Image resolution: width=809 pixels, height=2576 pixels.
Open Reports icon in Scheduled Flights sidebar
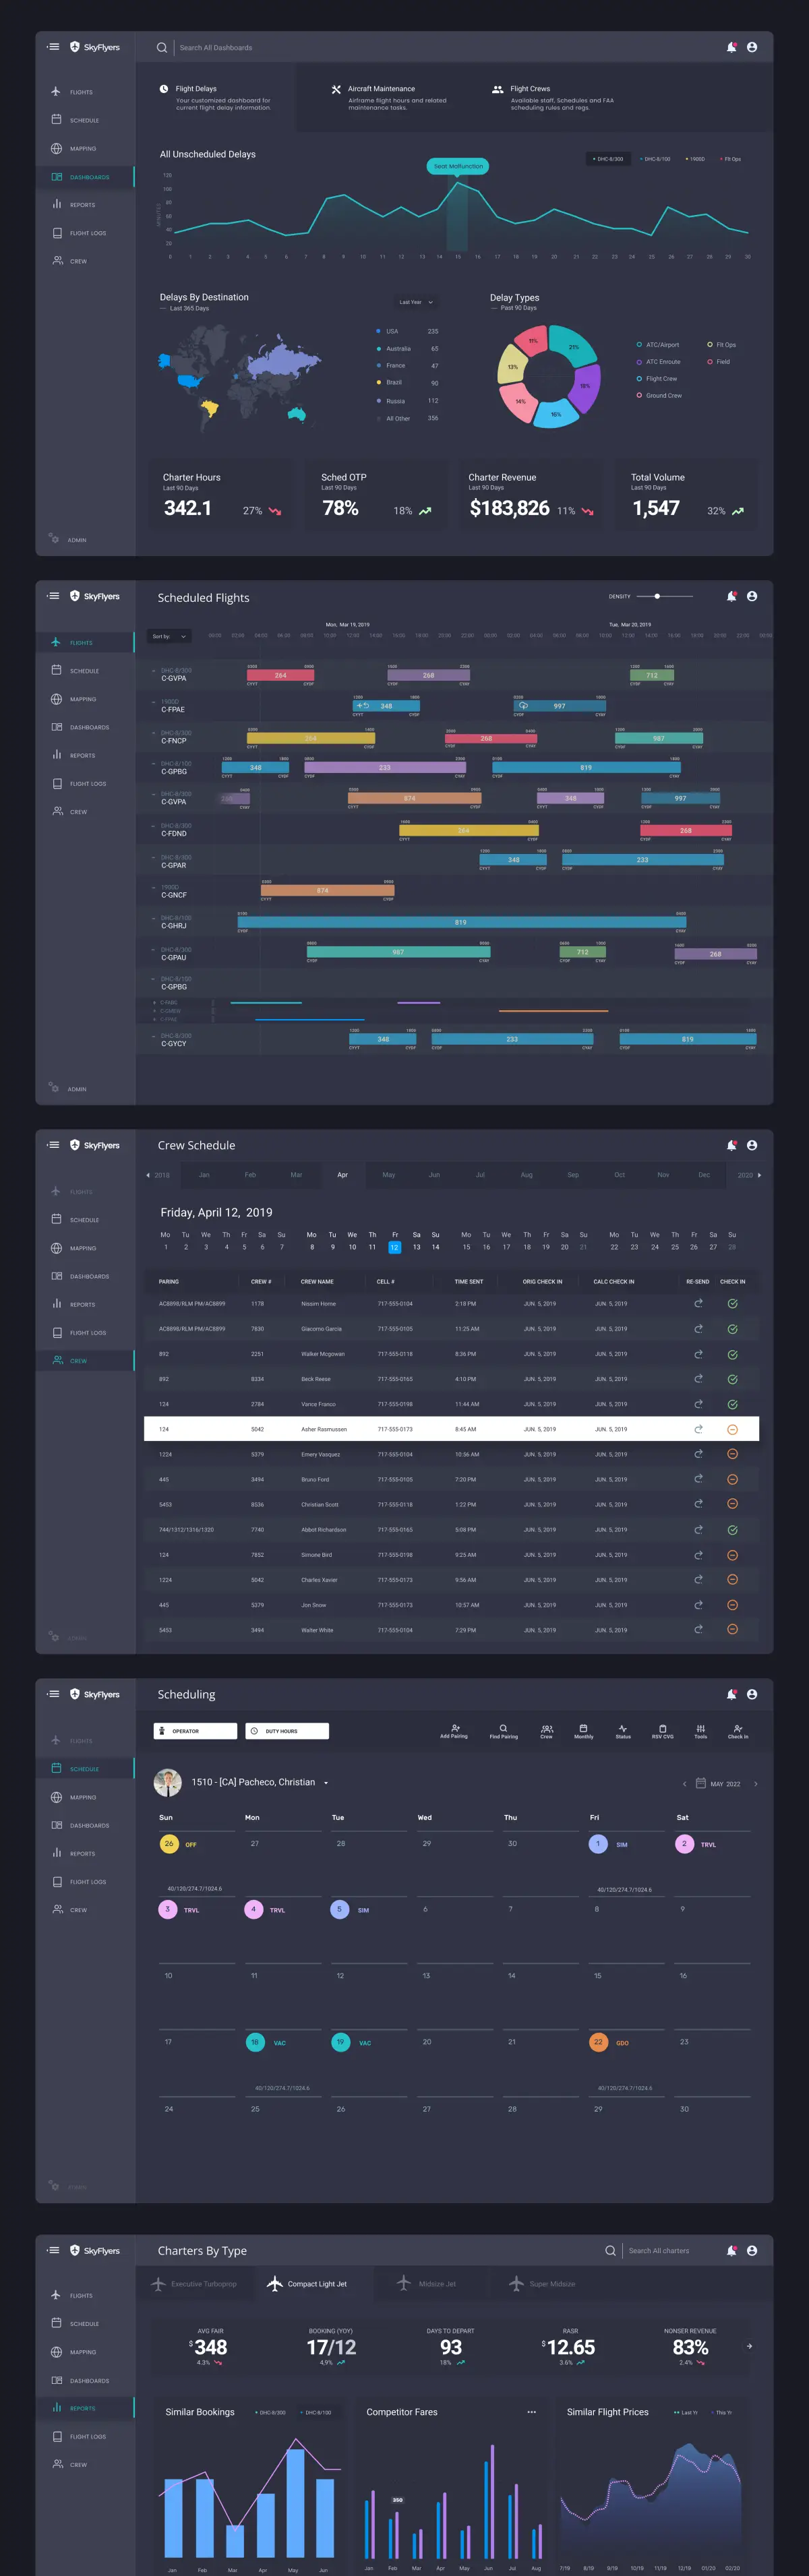pos(56,755)
